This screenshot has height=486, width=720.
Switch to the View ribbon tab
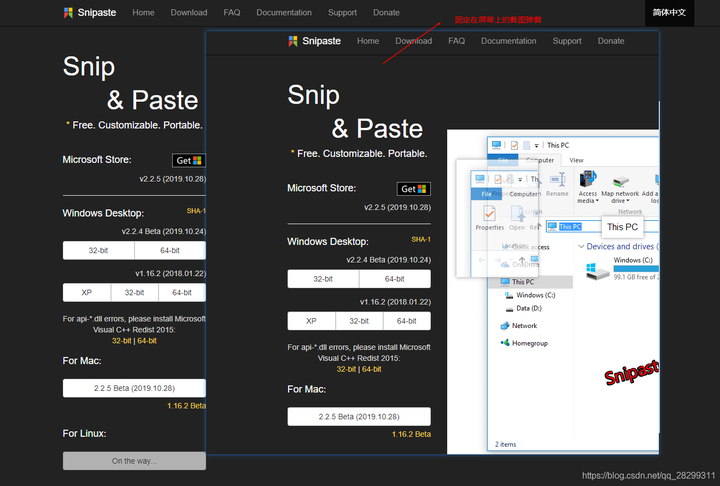pos(576,160)
